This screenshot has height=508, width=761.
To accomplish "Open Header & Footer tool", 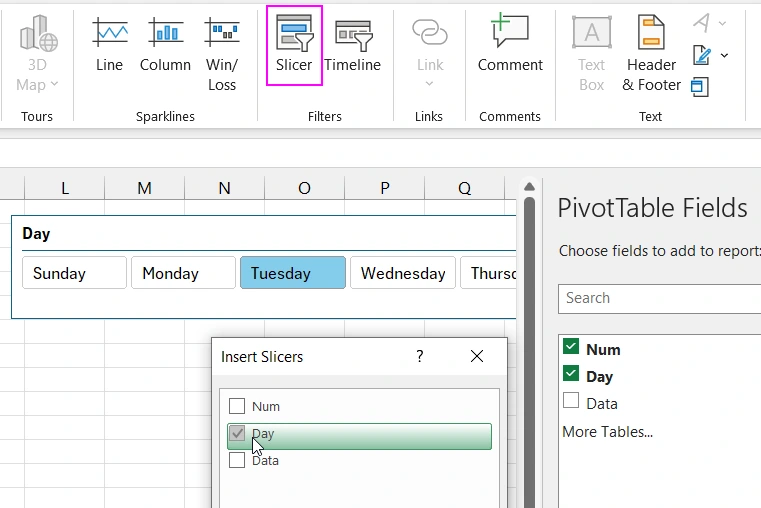I will (651, 54).
